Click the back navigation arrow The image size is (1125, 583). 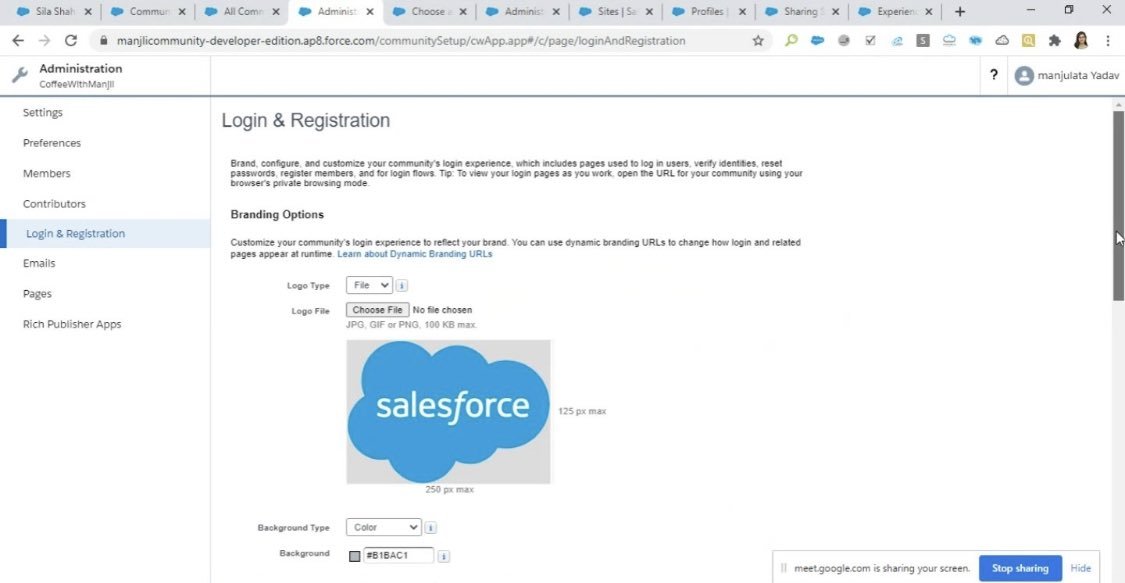pyautogui.click(x=18, y=41)
